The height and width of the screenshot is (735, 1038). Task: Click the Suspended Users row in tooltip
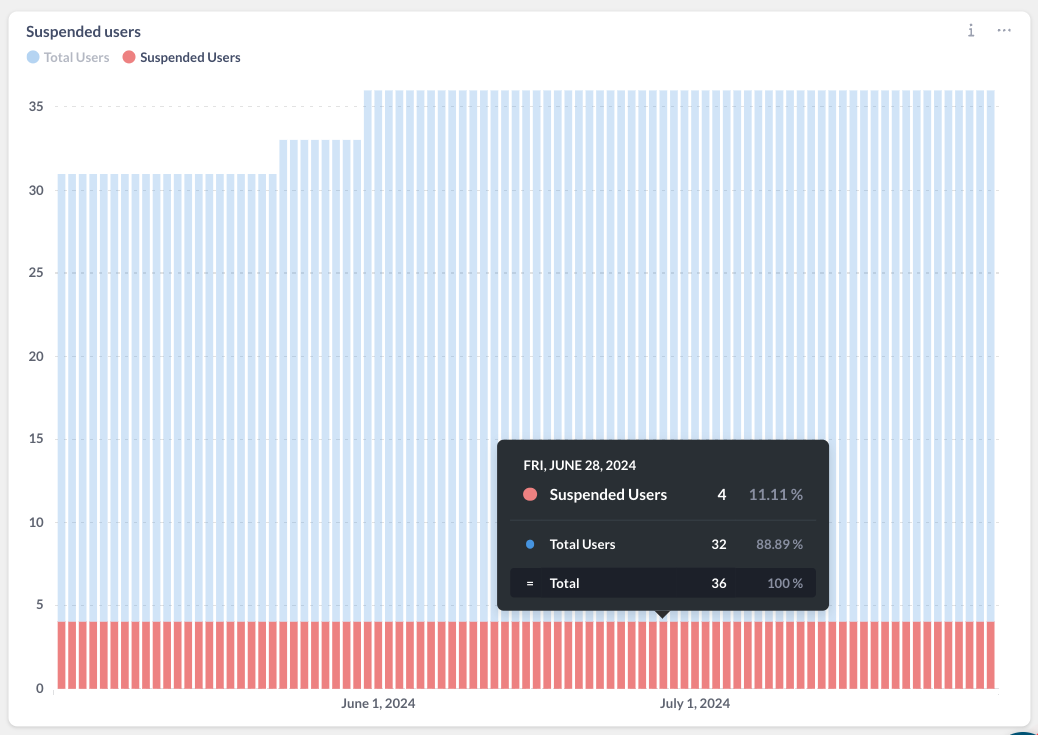663,495
